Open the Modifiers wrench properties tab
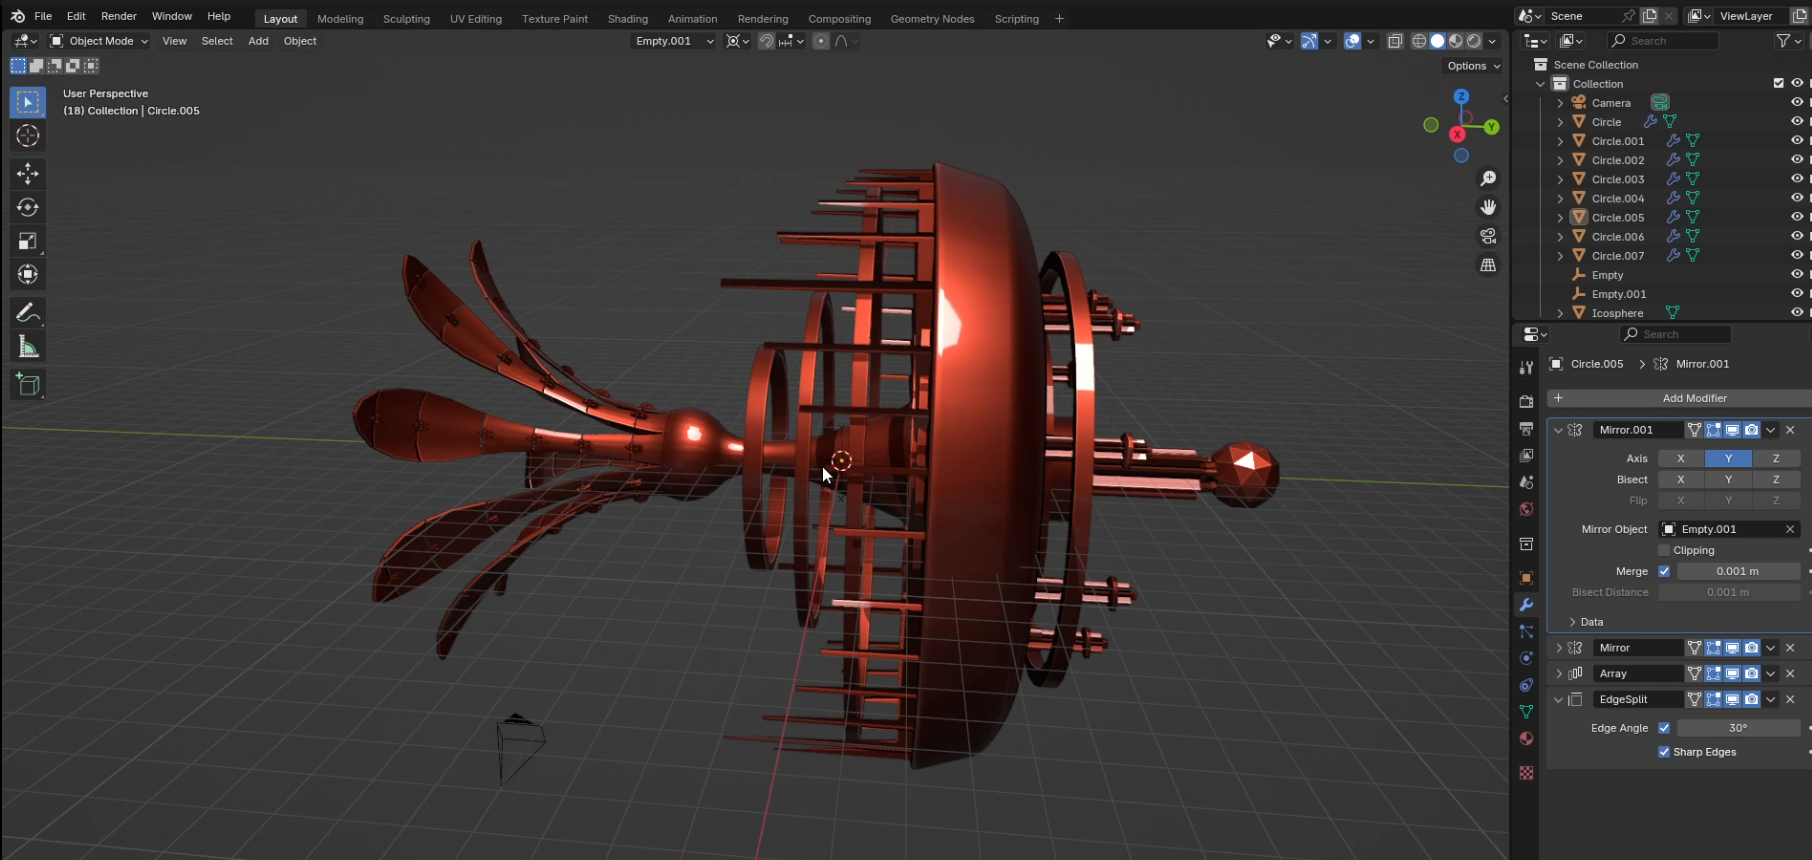 click(1526, 605)
